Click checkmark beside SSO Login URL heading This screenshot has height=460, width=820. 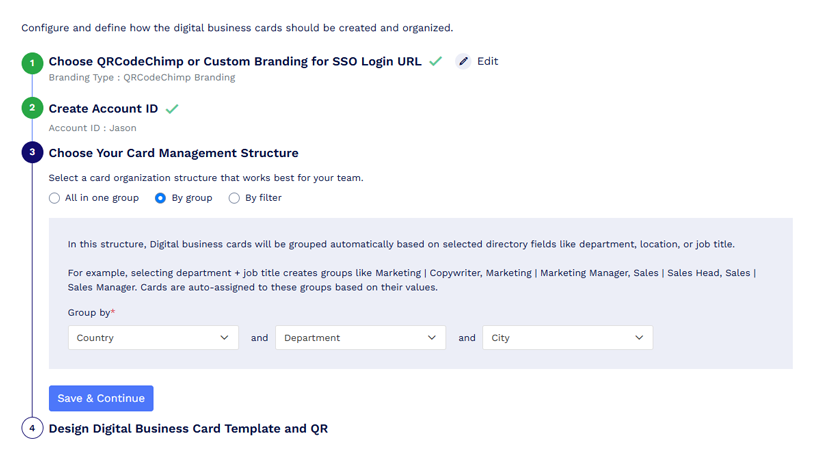(x=436, y=61)
